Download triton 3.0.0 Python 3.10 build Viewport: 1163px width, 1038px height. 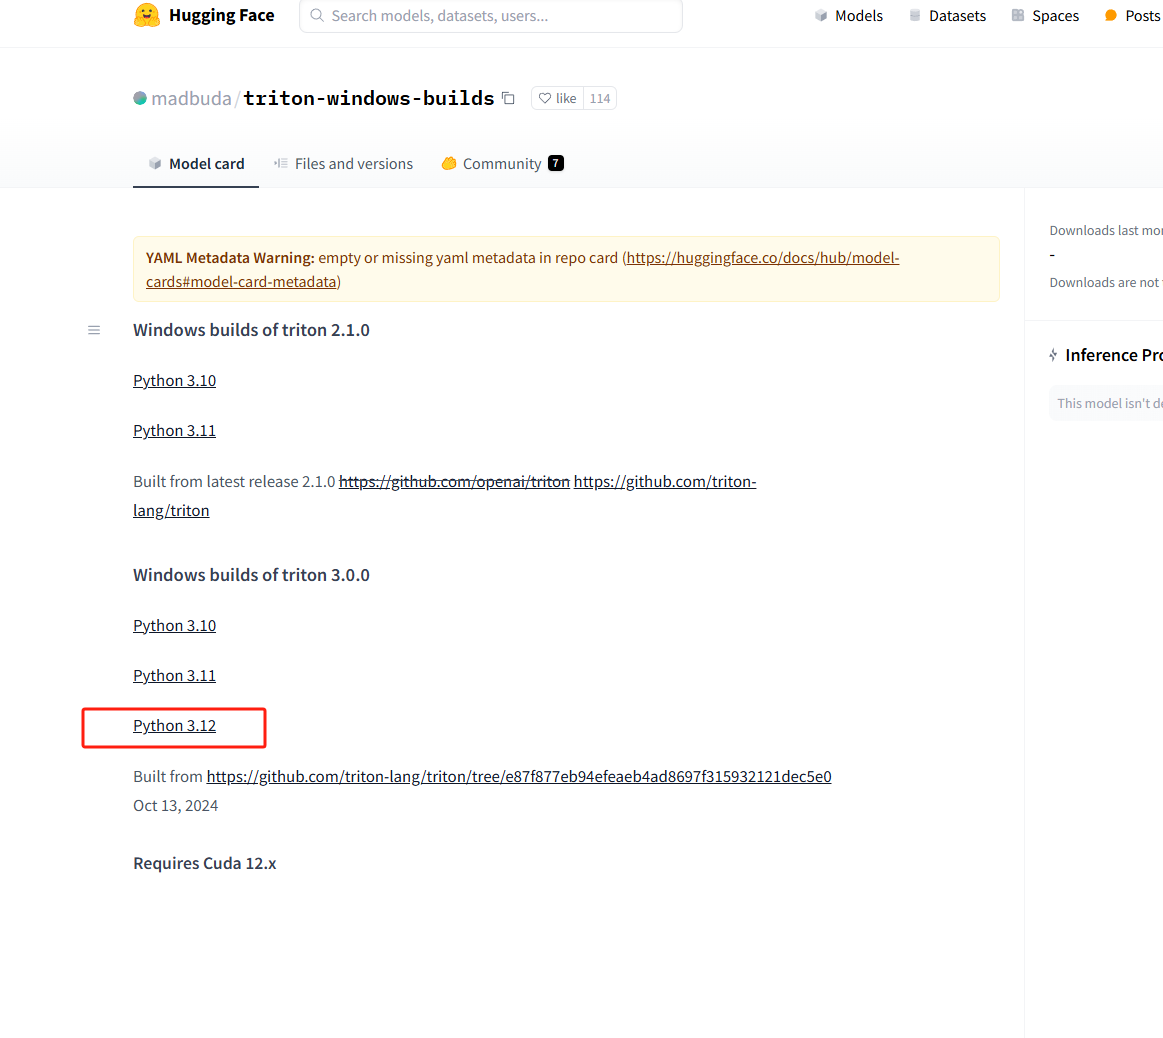tap(174, 625)
